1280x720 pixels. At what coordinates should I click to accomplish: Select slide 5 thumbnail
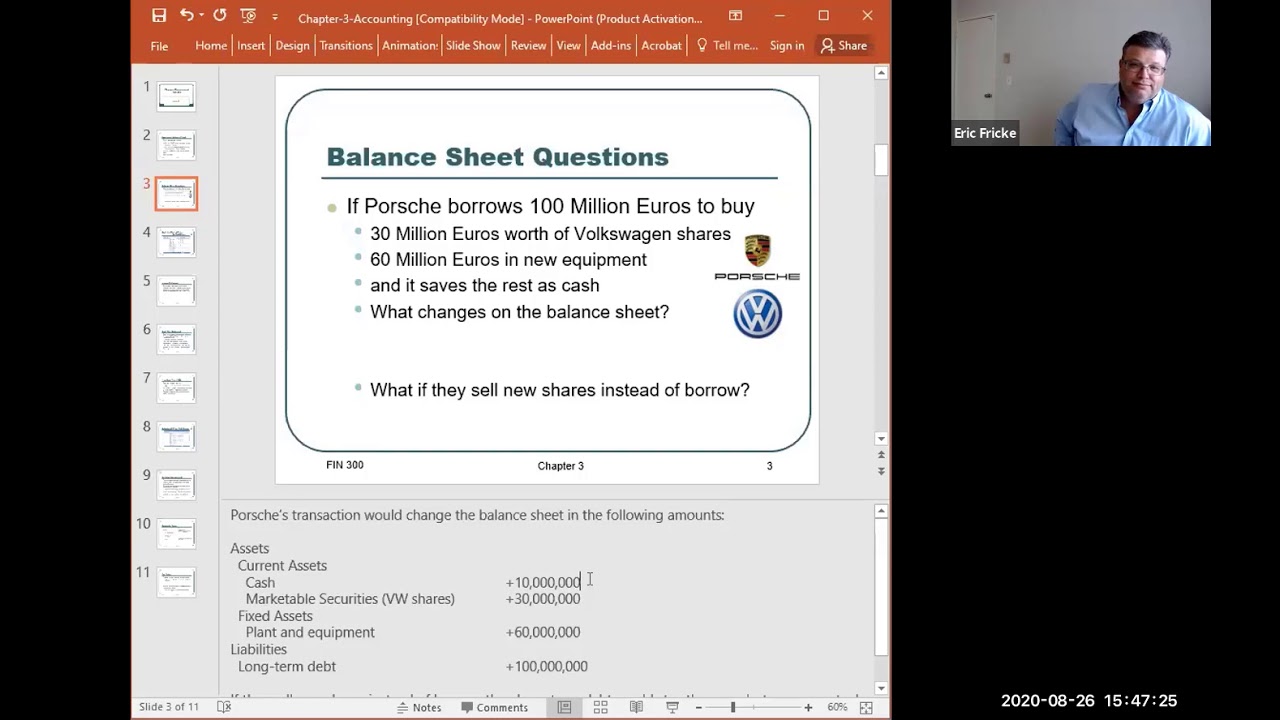(x=176, y=291)
